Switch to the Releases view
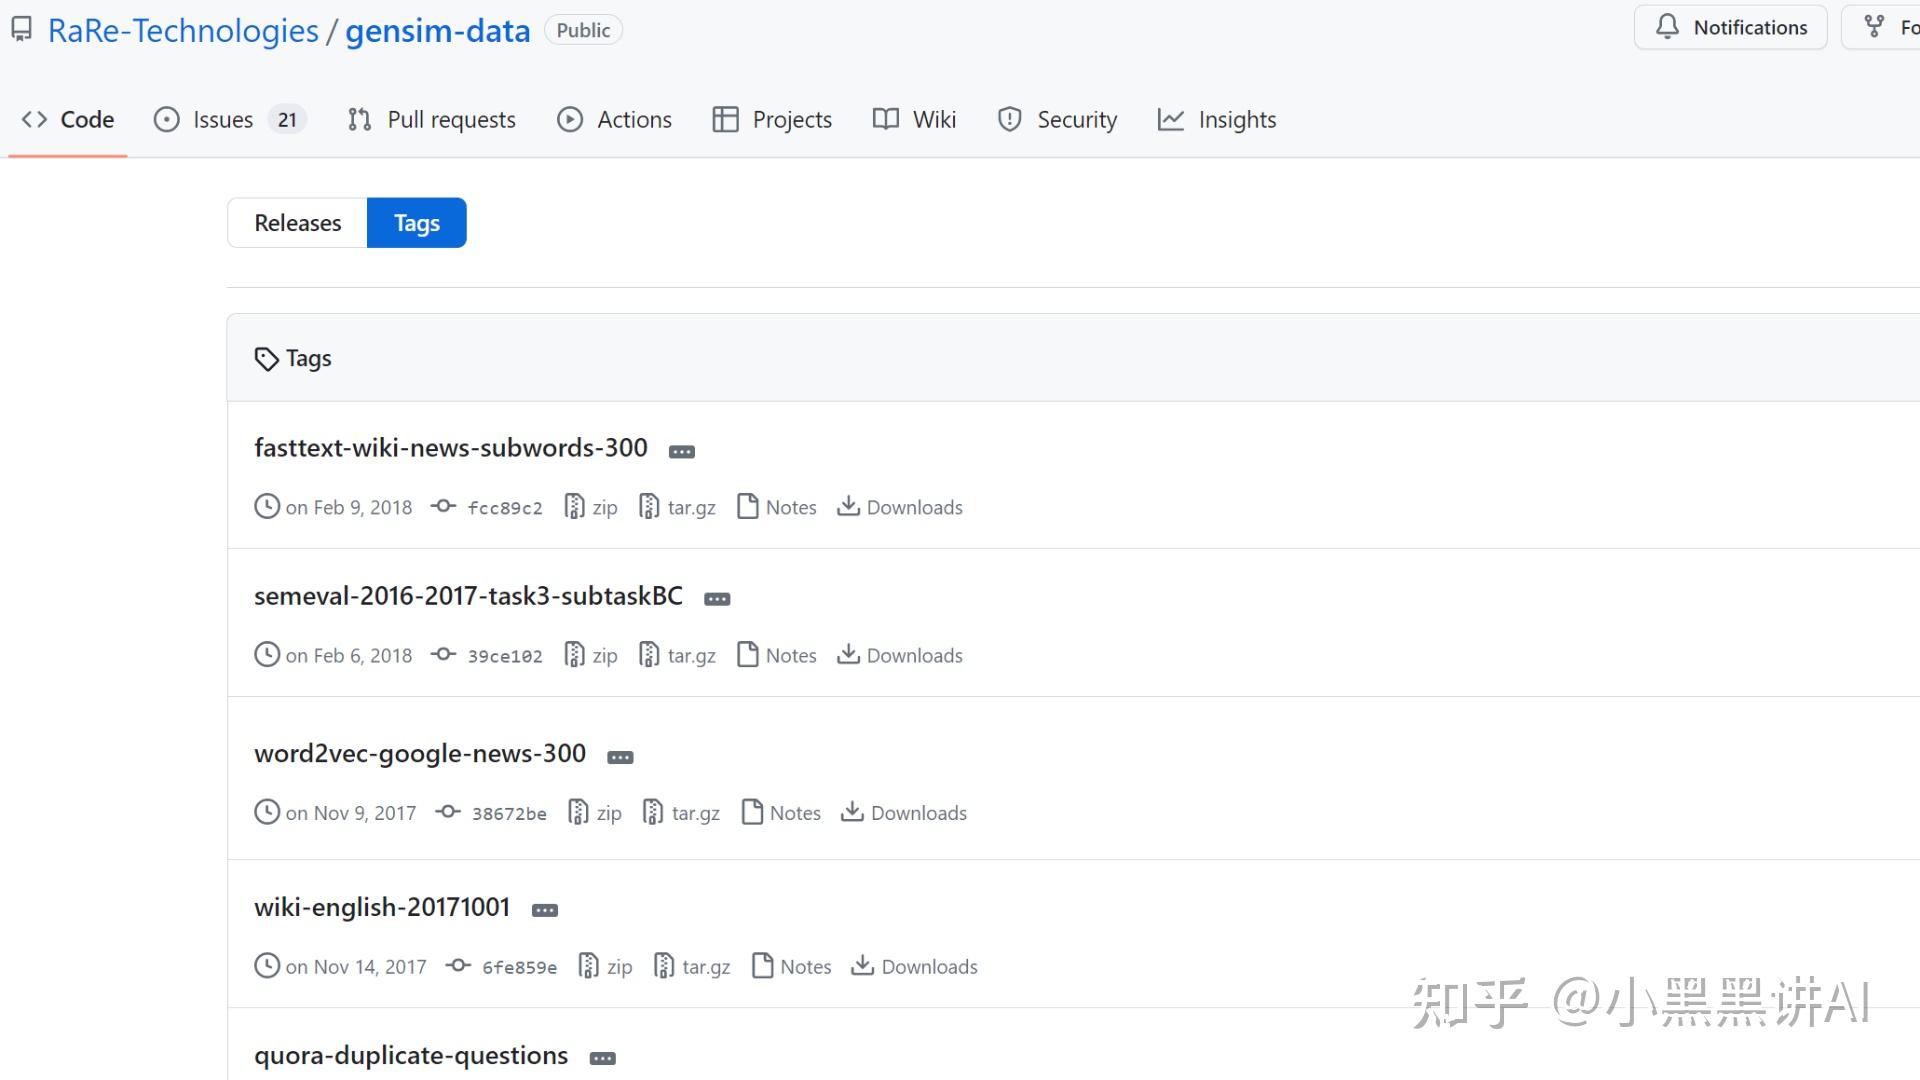Screen dimensions: 1920x1080 point(297,222)
